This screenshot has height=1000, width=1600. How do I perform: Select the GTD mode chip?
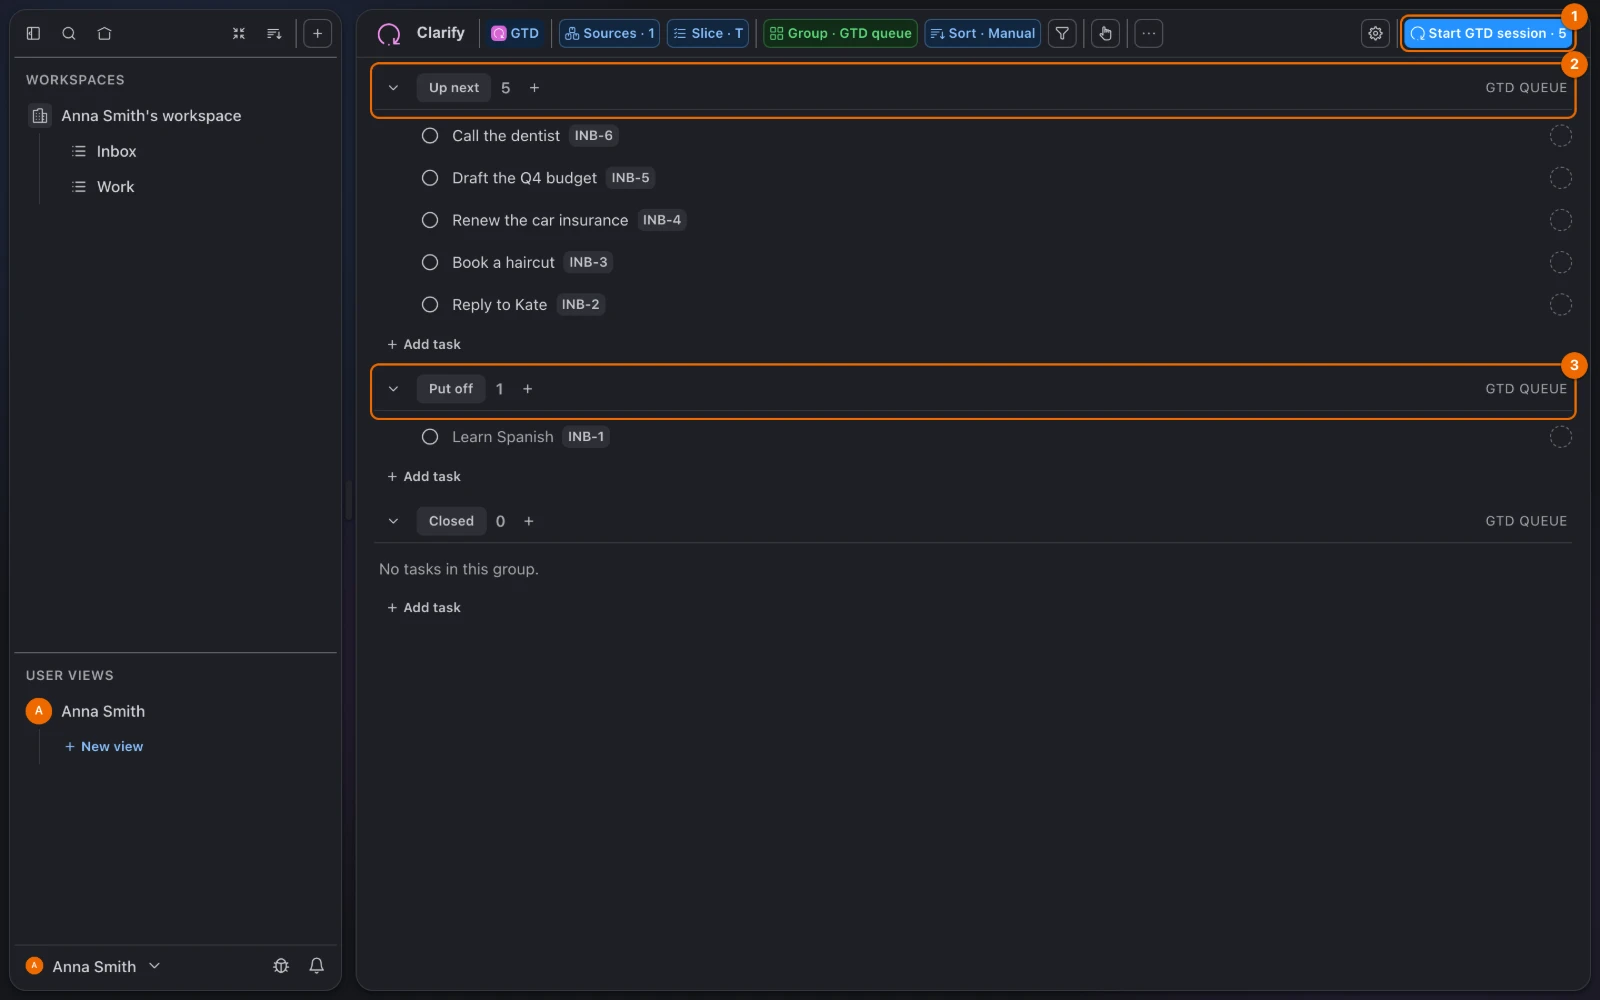coord(515,33)
